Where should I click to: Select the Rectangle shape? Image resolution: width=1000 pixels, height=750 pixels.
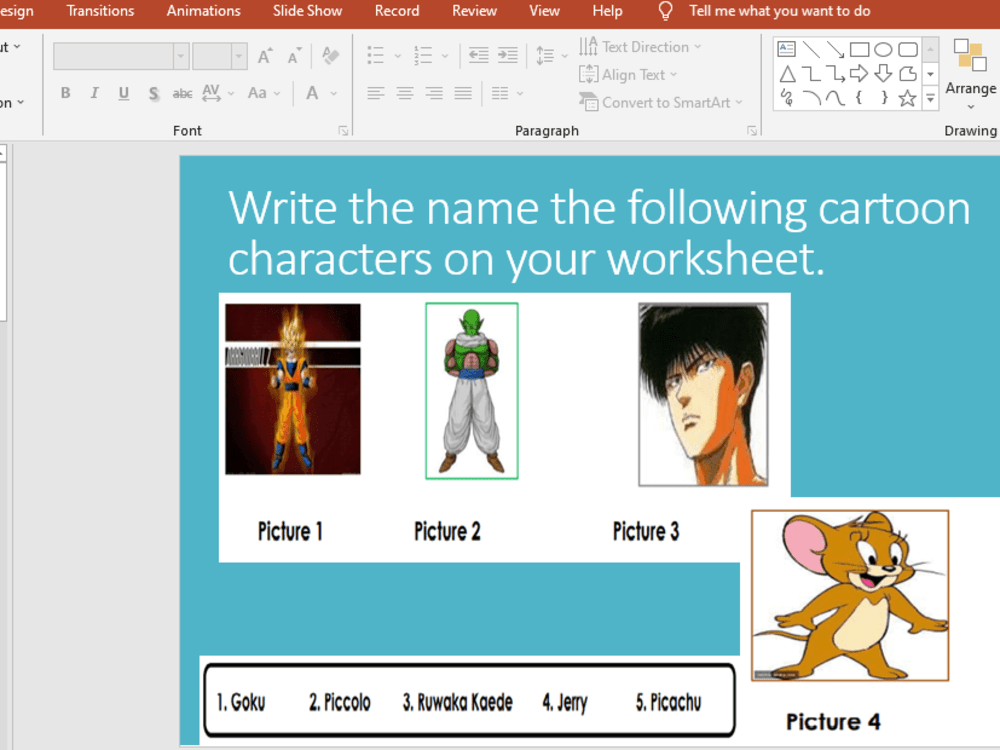[x=859, y=49]
